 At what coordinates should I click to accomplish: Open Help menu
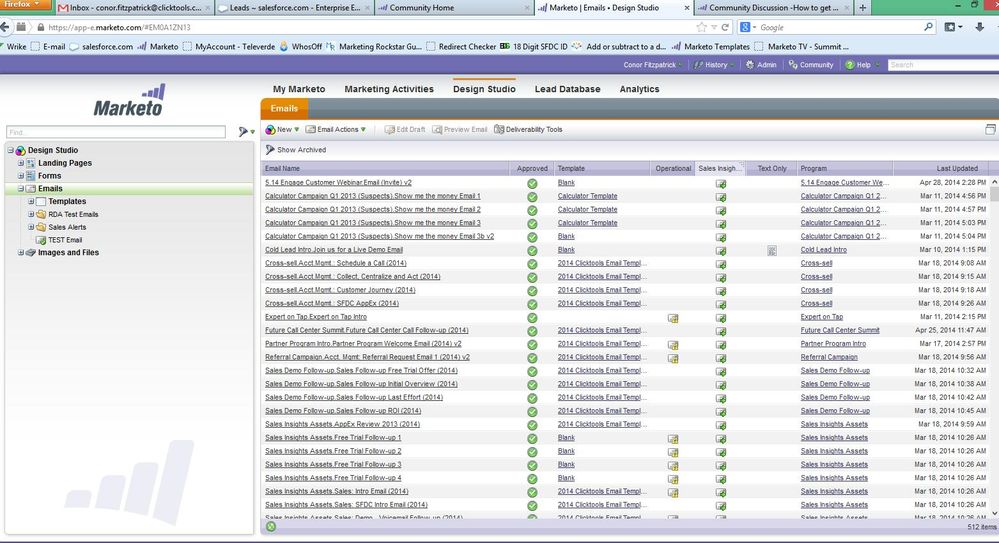coord(862,65)
